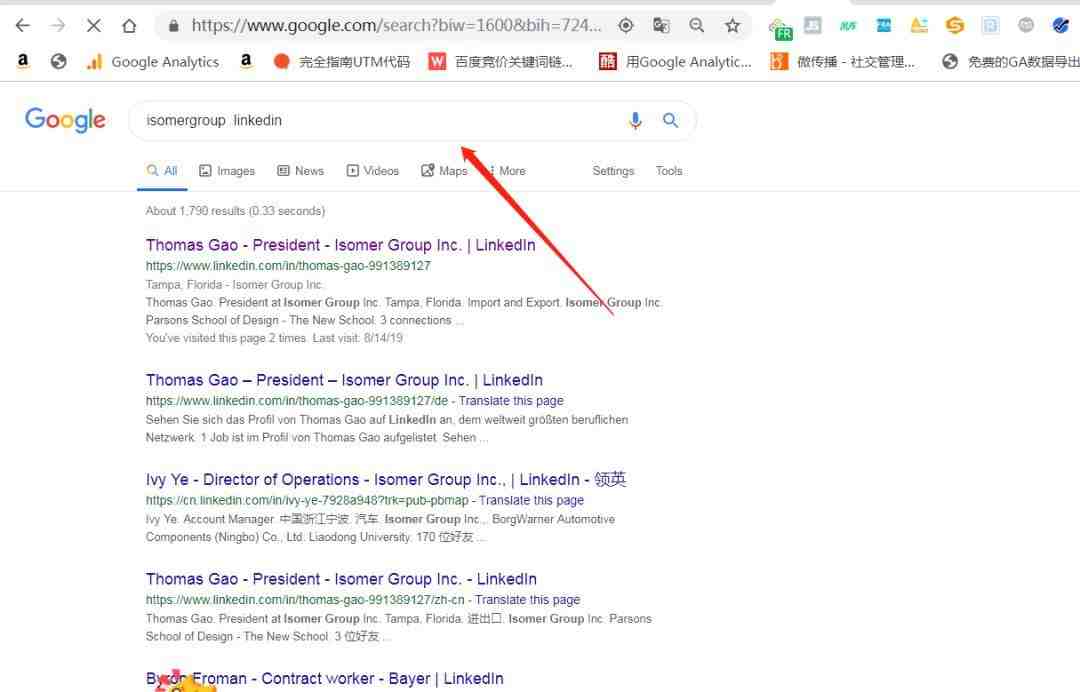Open the Google Translate icon in address bar
Screen dimensions: 1080x692
pyautogui.click(x=661, y=26)
